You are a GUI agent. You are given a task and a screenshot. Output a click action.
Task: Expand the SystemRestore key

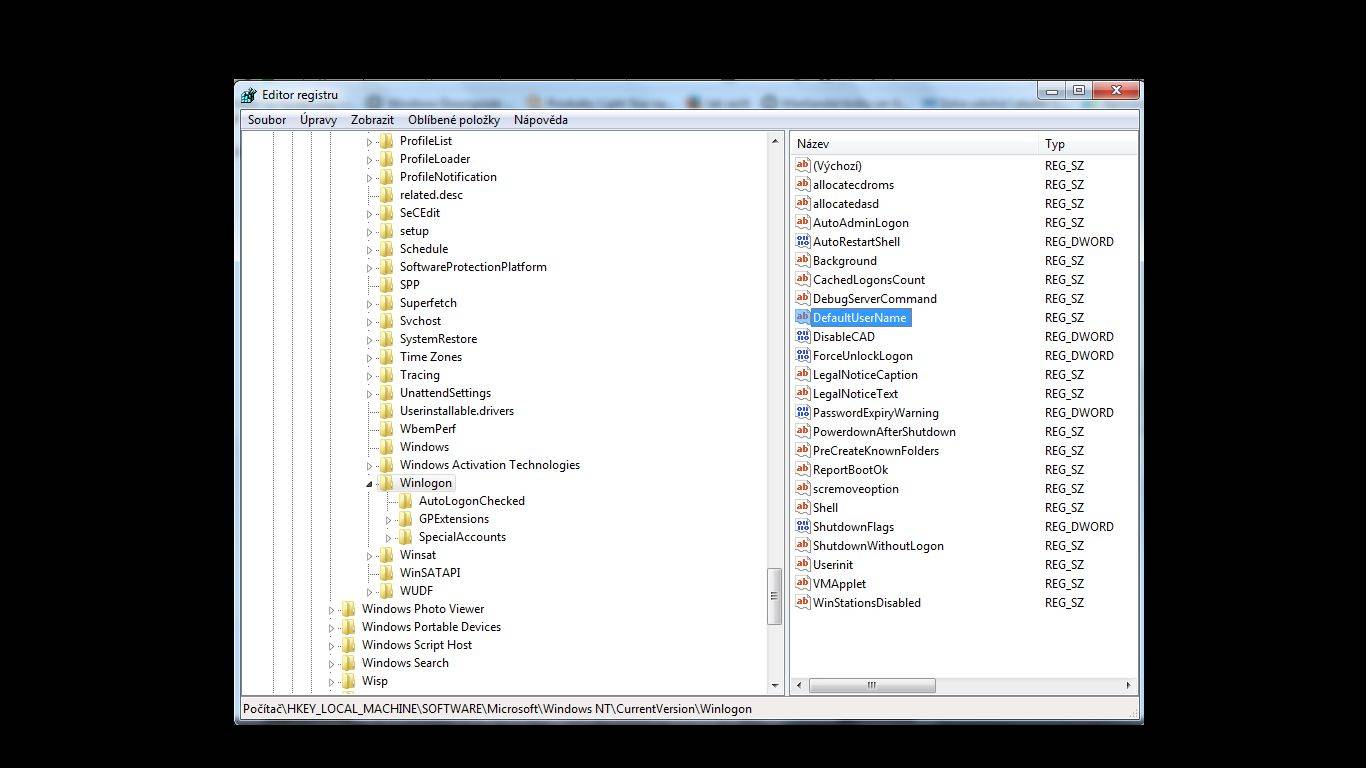point(369,340)
